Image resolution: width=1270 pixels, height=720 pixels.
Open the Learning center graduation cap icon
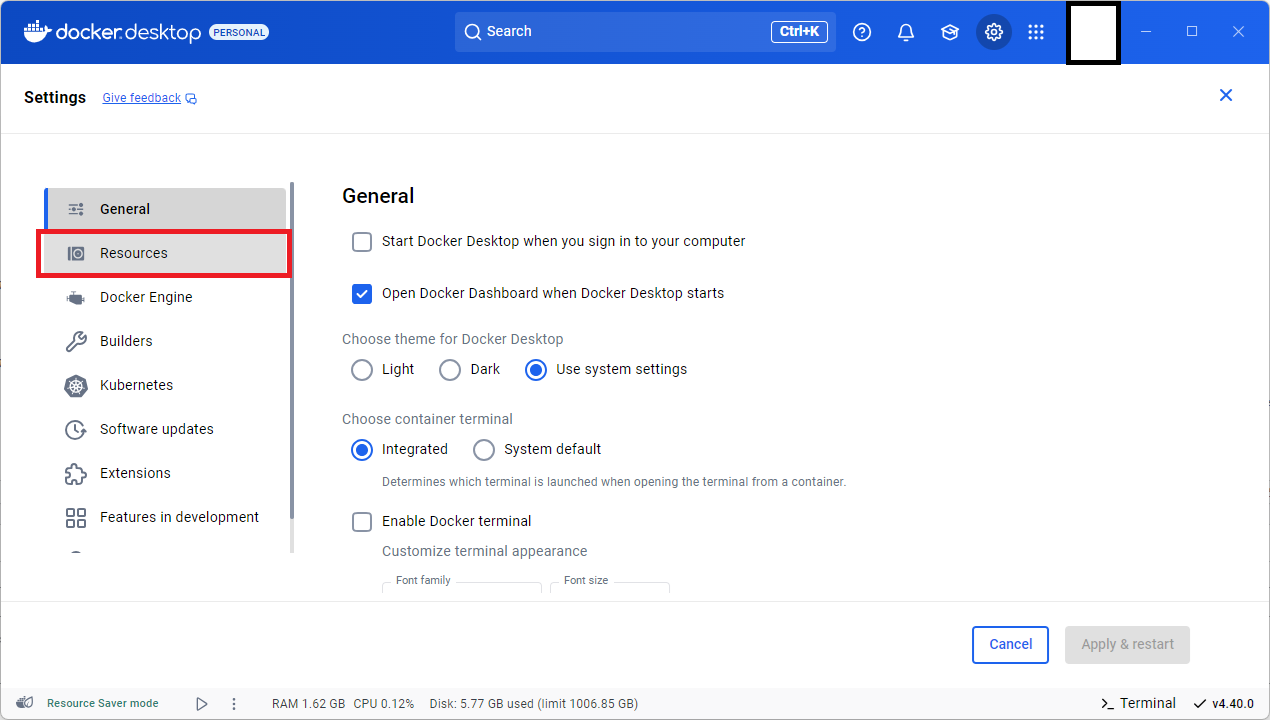[x=950, y=32]
